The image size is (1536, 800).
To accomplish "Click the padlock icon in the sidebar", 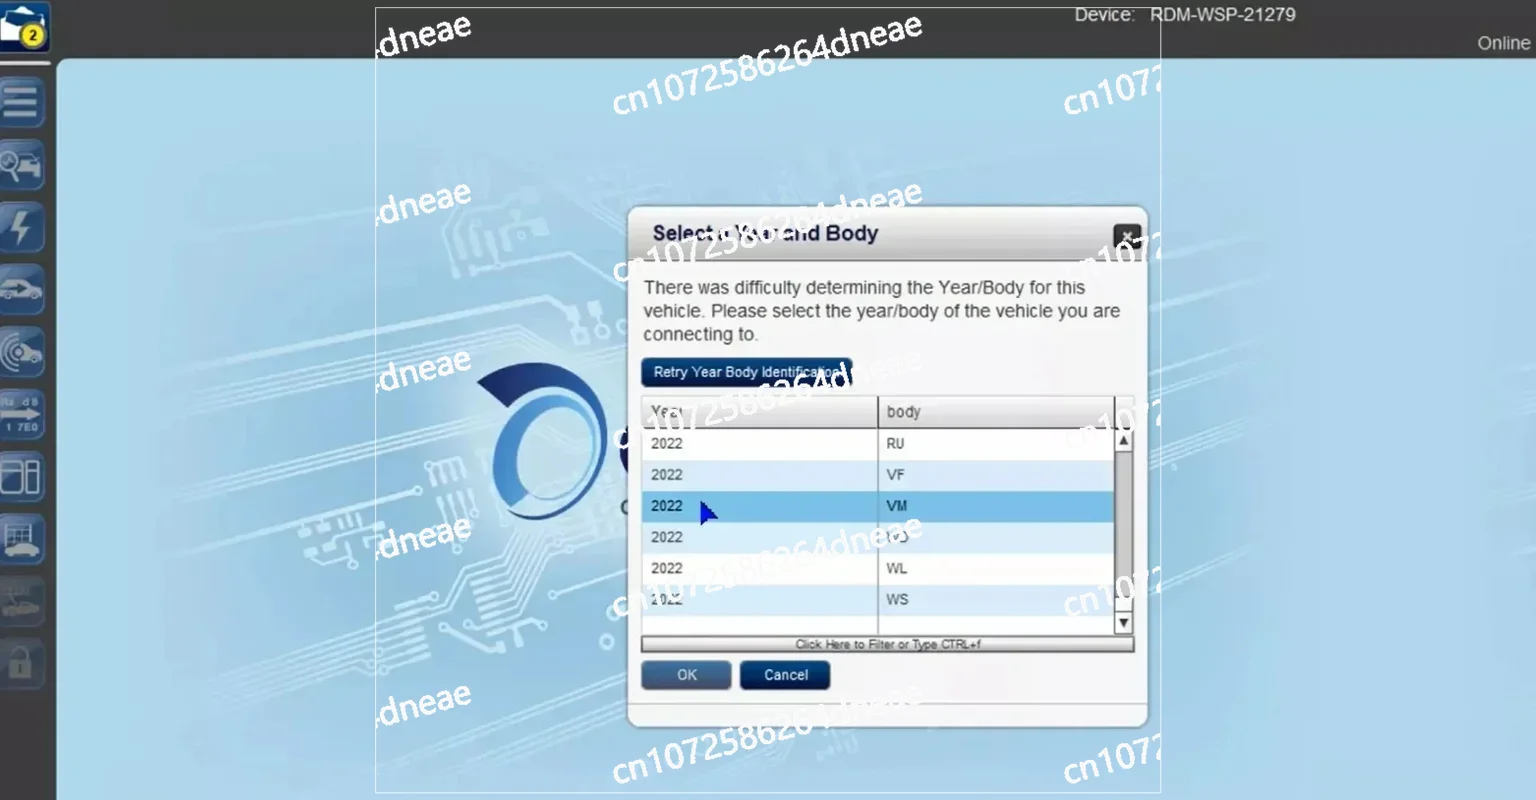I will click(22, 664).
